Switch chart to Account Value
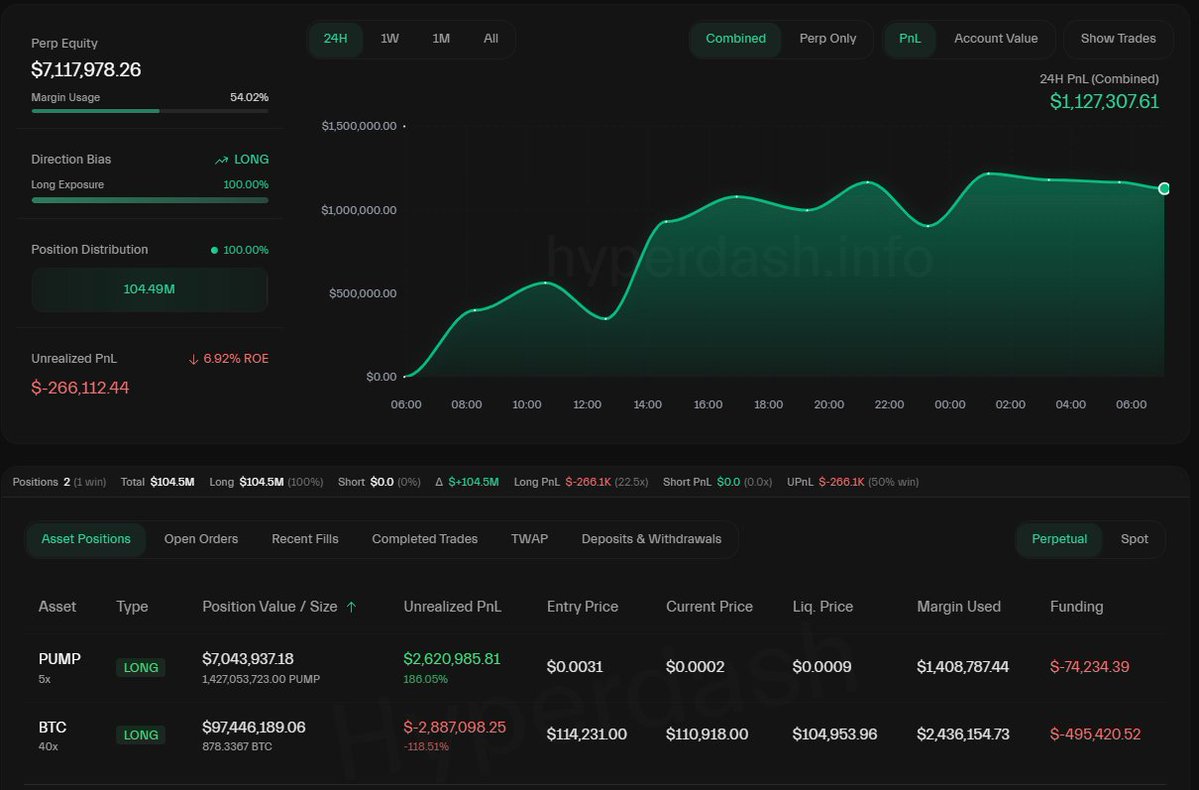1199x790 pixels. click(x=996, y=39)
